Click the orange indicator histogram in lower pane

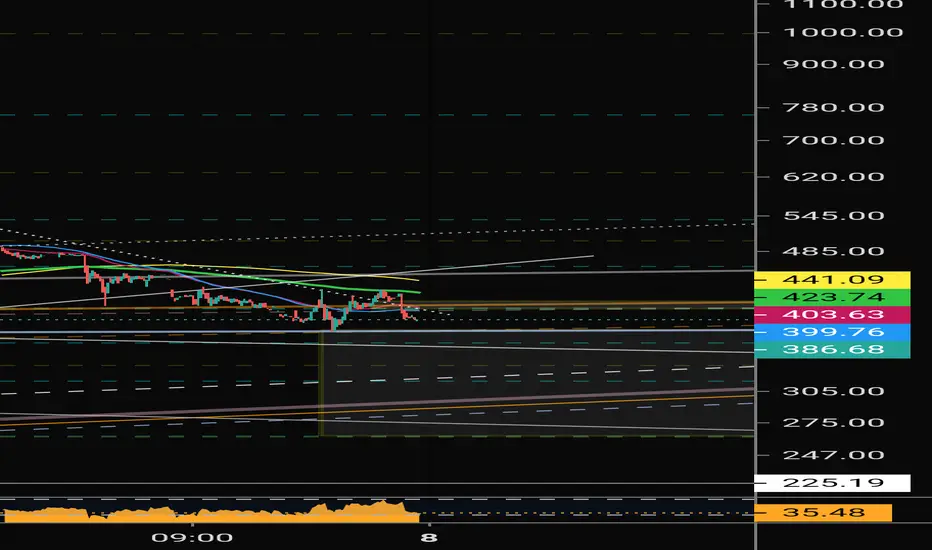211,514
